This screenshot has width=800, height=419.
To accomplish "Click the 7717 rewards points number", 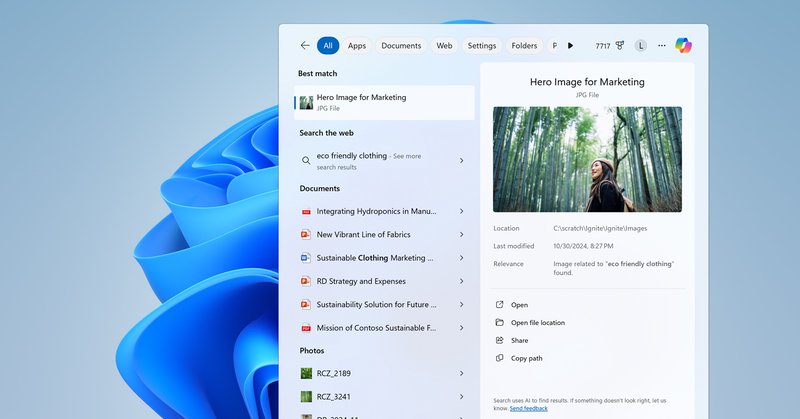I will click(x=603, y=46).
